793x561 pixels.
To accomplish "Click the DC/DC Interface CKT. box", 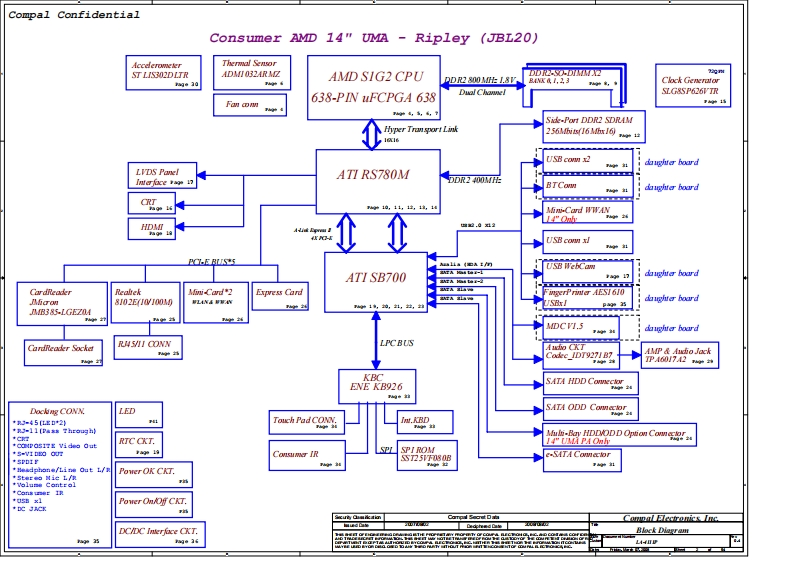I will point(158,534).
